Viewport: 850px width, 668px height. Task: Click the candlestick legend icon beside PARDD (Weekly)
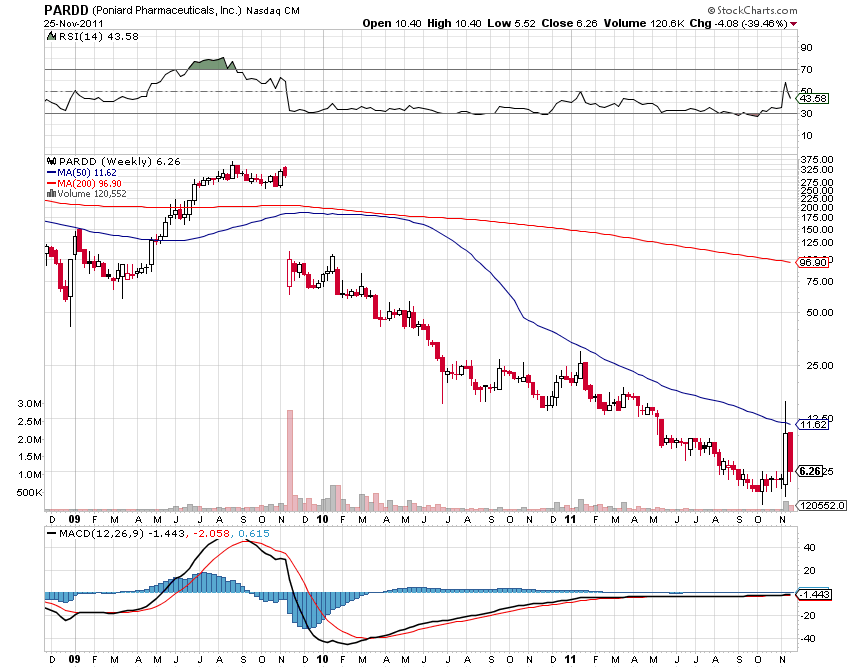pyautogui.click(x=51, y=161)
